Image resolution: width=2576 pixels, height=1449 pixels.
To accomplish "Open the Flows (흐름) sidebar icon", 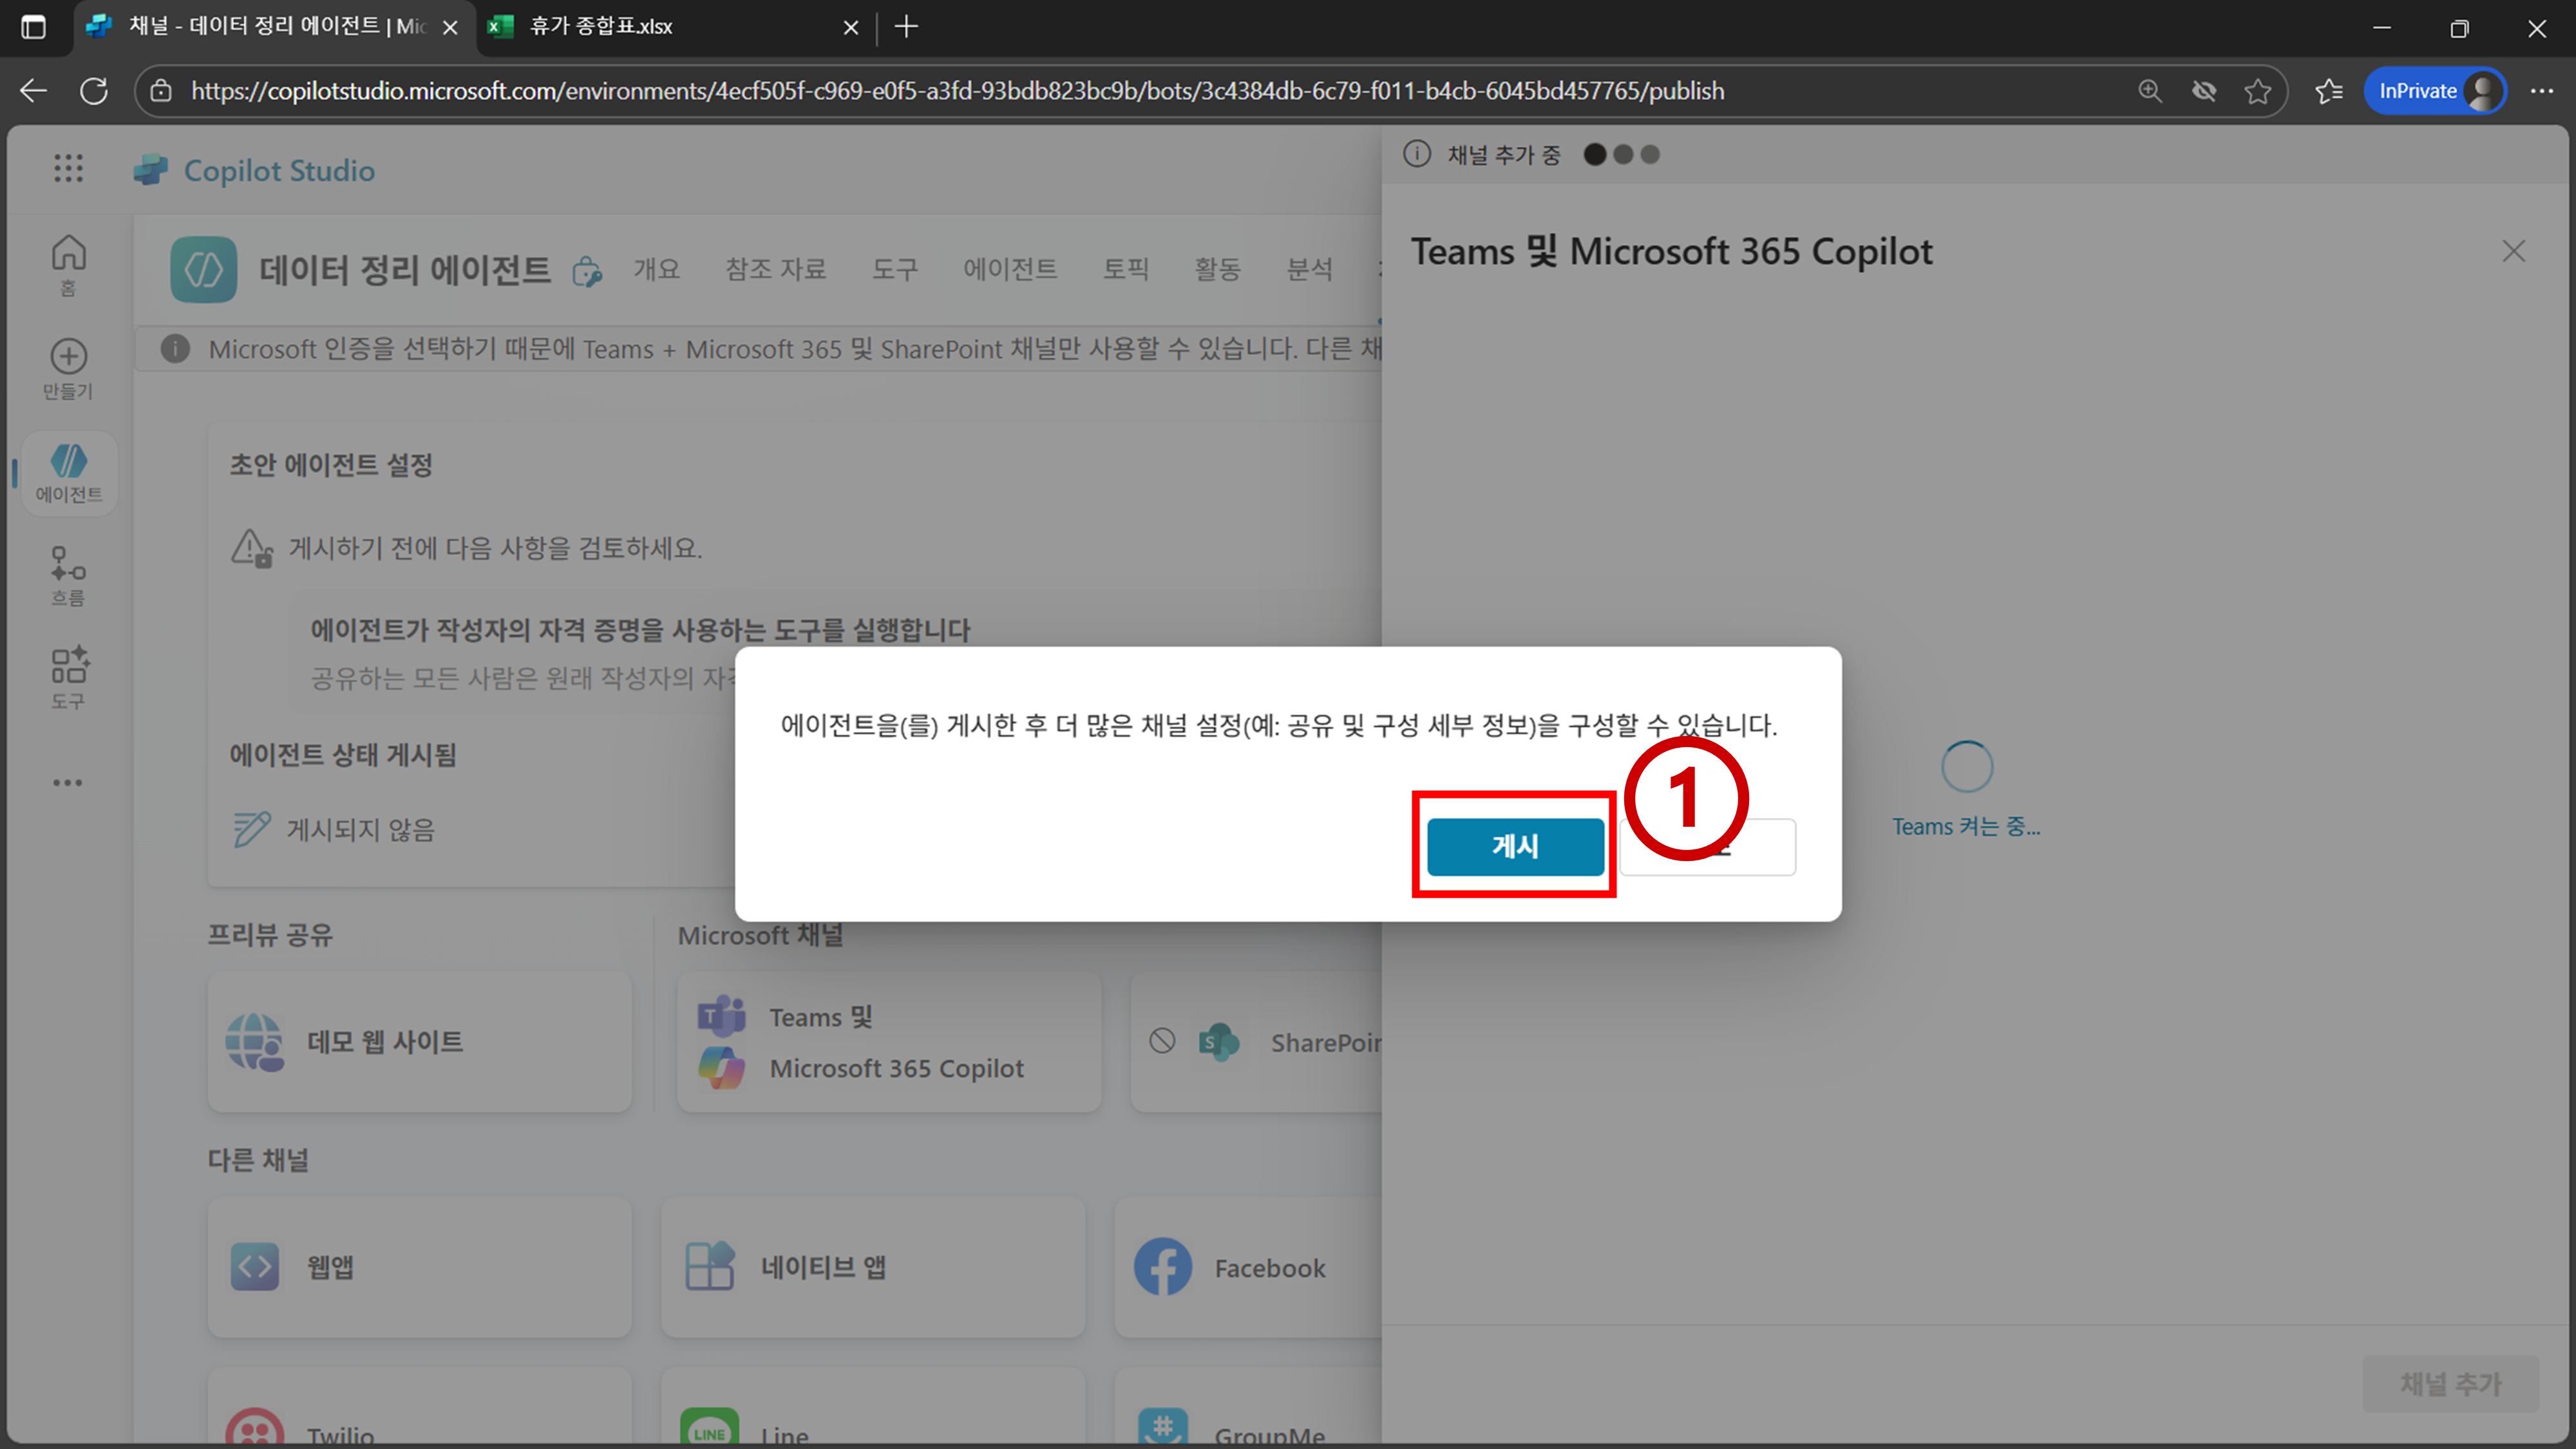I will coord(68,575).
